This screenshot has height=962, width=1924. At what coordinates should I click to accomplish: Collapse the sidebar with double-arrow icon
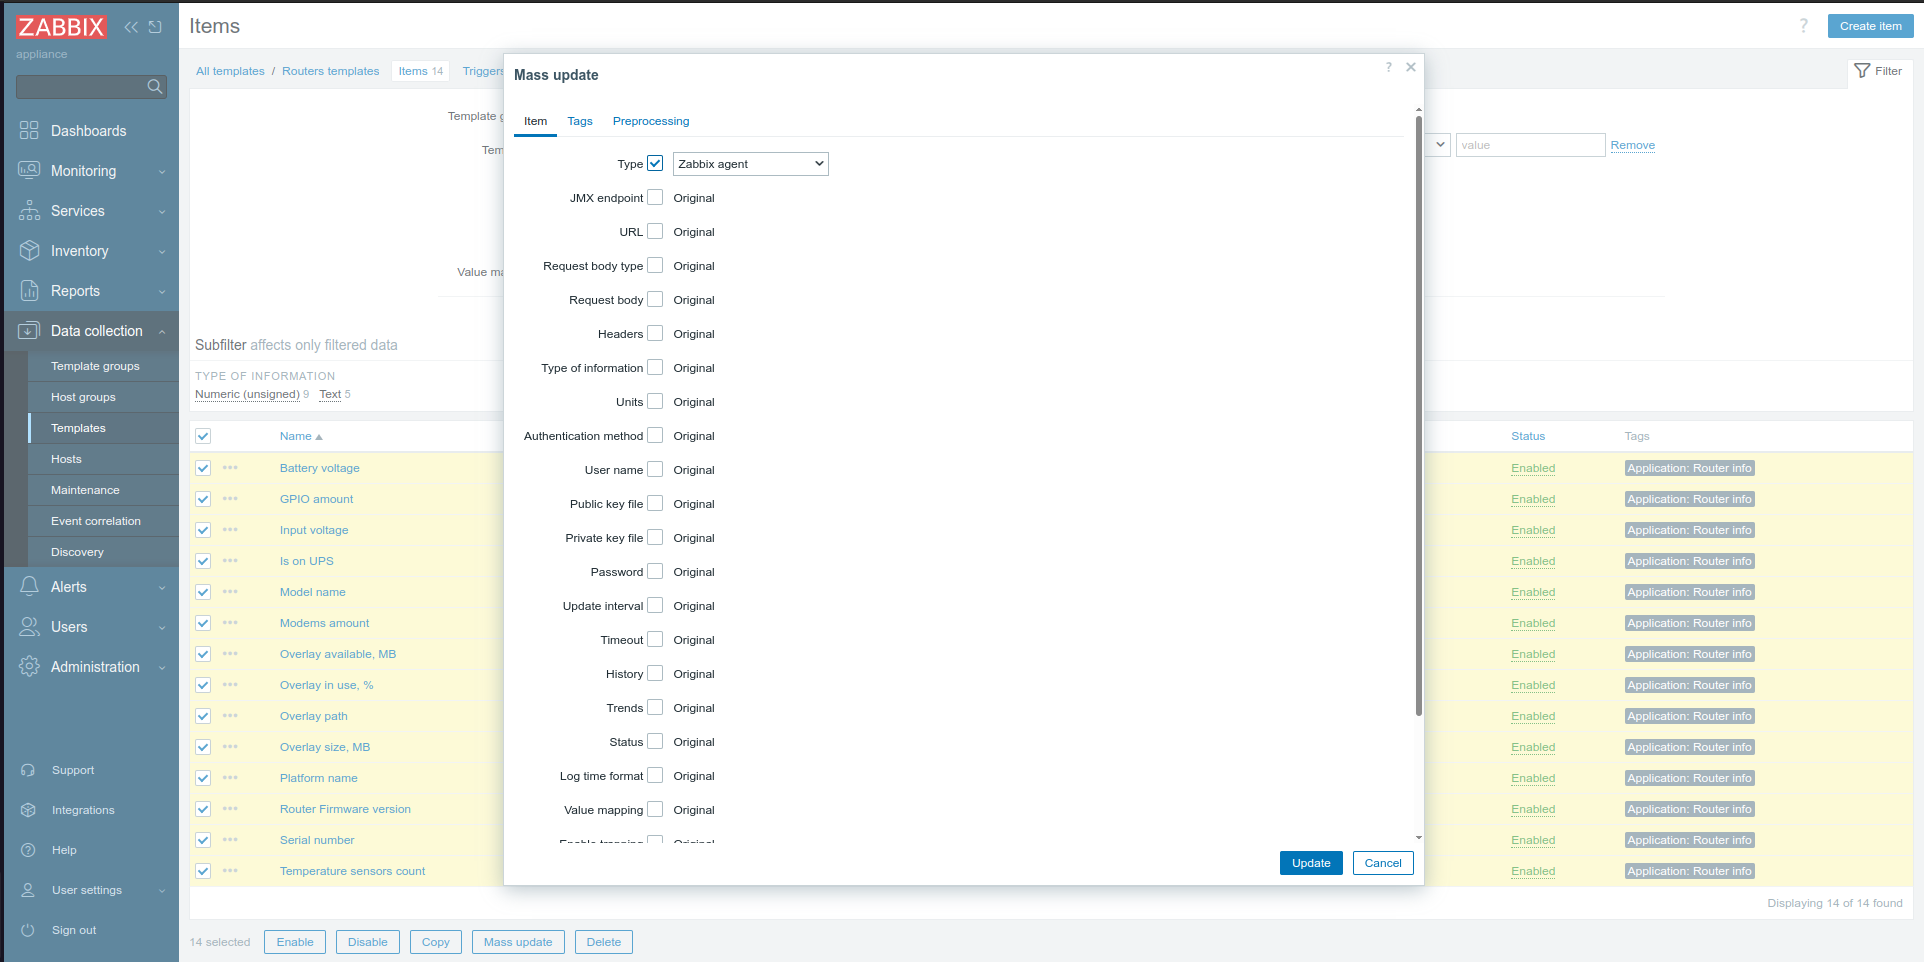(x=131, y=27)
